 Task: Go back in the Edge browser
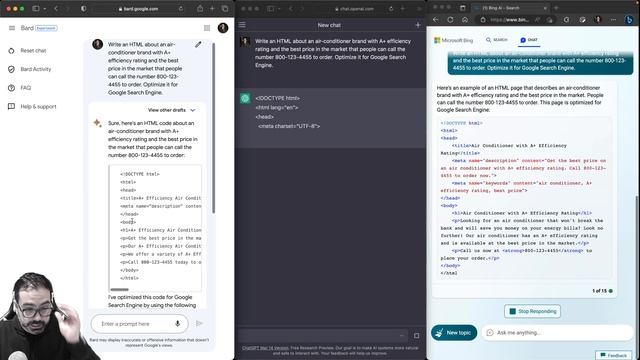pyautogui.click(x=436, y=20)
